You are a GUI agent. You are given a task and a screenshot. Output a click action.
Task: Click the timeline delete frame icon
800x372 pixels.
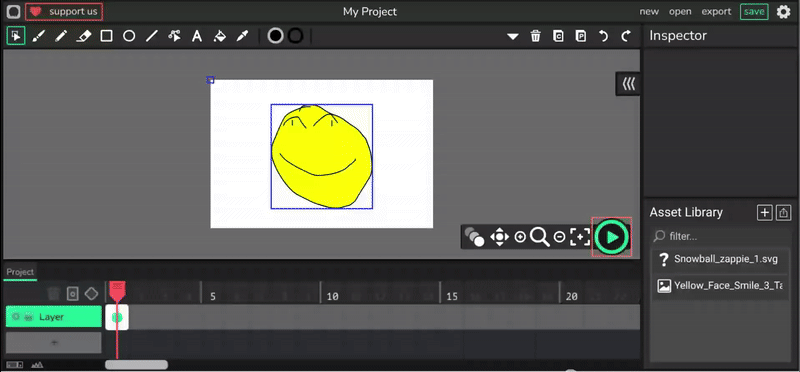click(x=53, y=293)
